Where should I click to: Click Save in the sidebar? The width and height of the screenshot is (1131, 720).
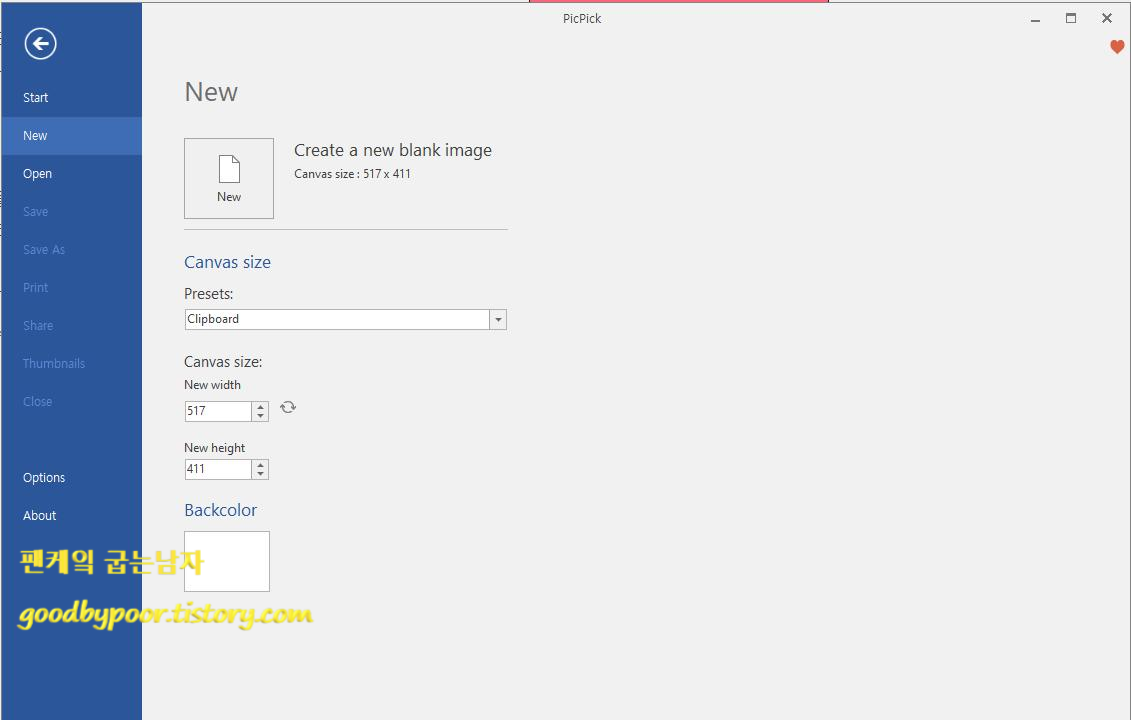(x=71, y=211)
